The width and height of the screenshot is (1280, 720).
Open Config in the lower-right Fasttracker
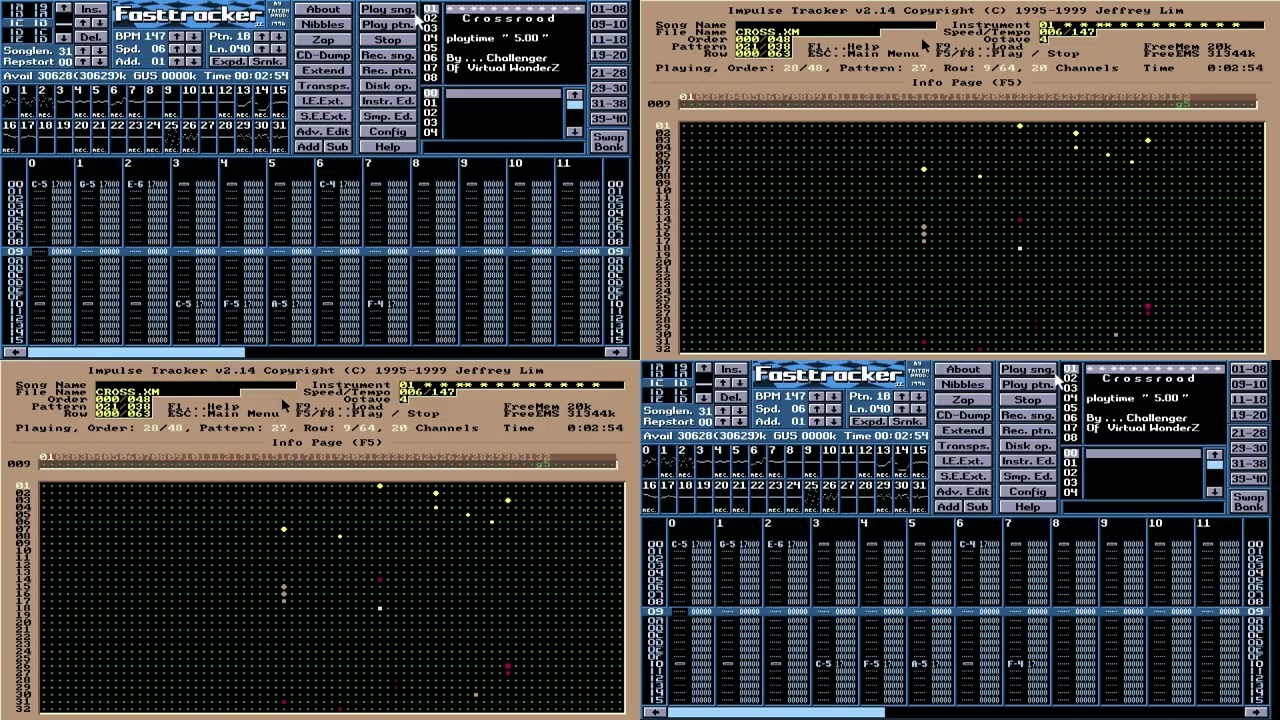(x=1028, y=492)
